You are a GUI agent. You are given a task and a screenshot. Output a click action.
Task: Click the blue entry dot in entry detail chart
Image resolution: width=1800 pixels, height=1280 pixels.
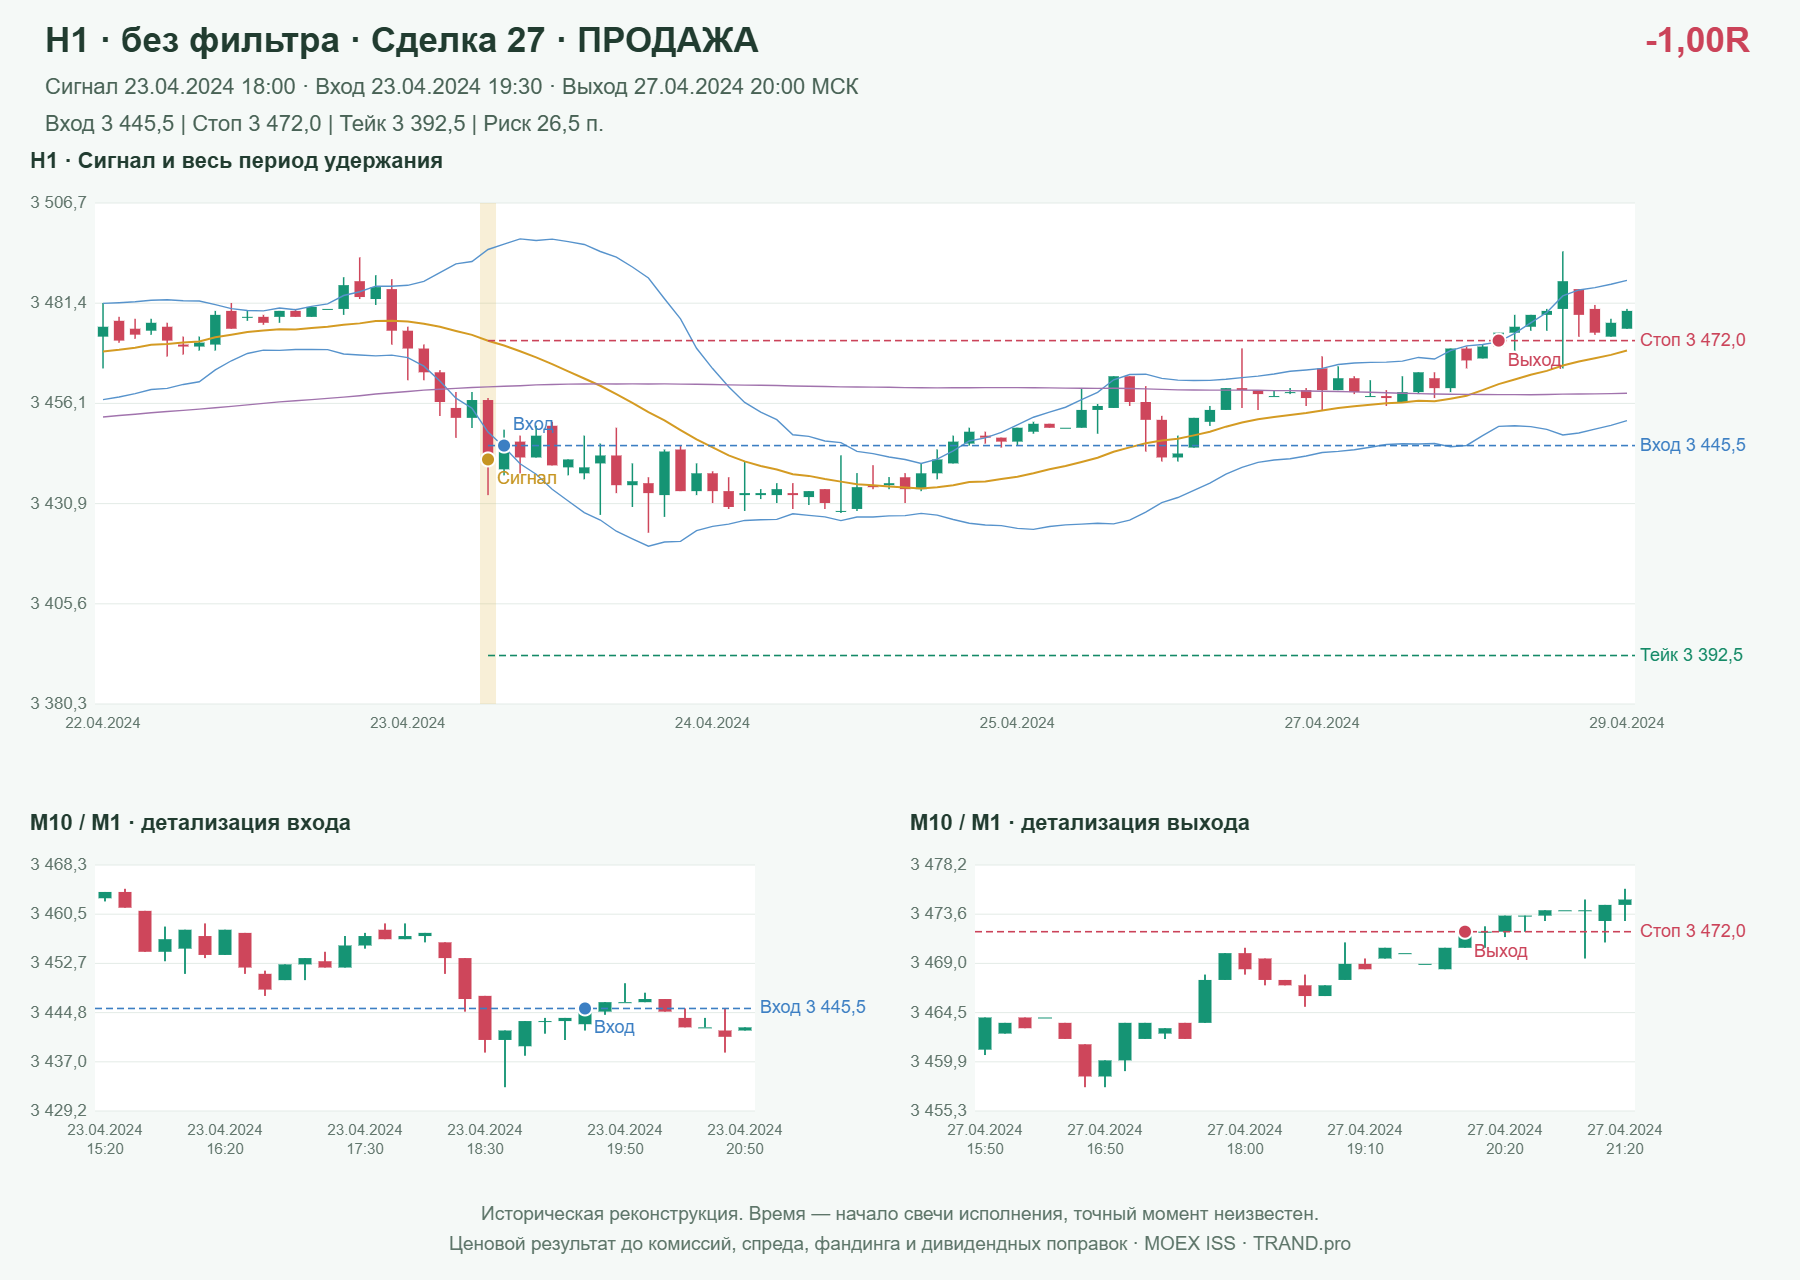tap(585, 1009)
